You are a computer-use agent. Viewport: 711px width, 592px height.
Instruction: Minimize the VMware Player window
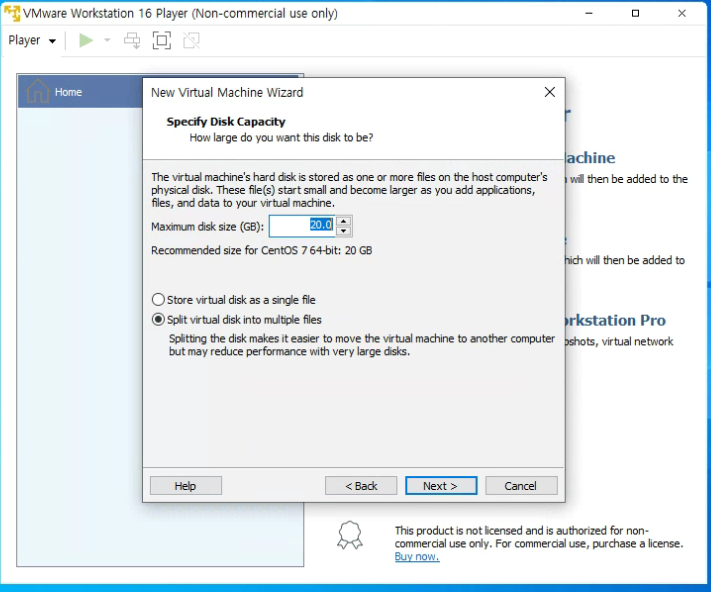(589, 13)
